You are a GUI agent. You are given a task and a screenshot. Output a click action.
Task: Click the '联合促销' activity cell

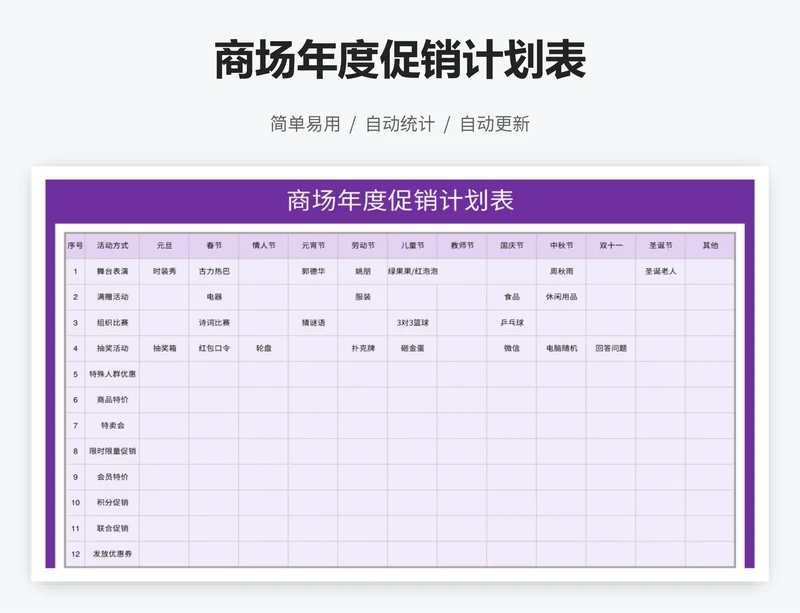point(112,528)
